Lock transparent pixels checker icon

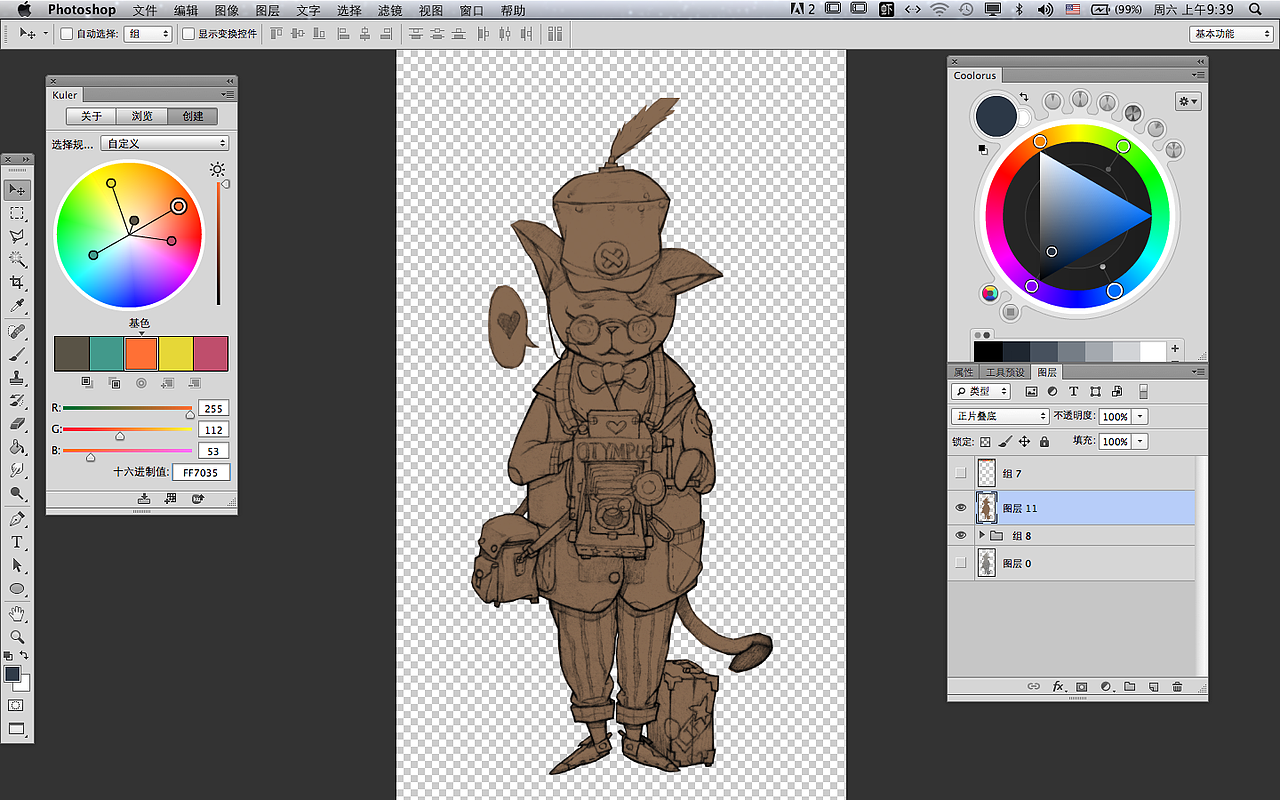click(x=985, y=441)
